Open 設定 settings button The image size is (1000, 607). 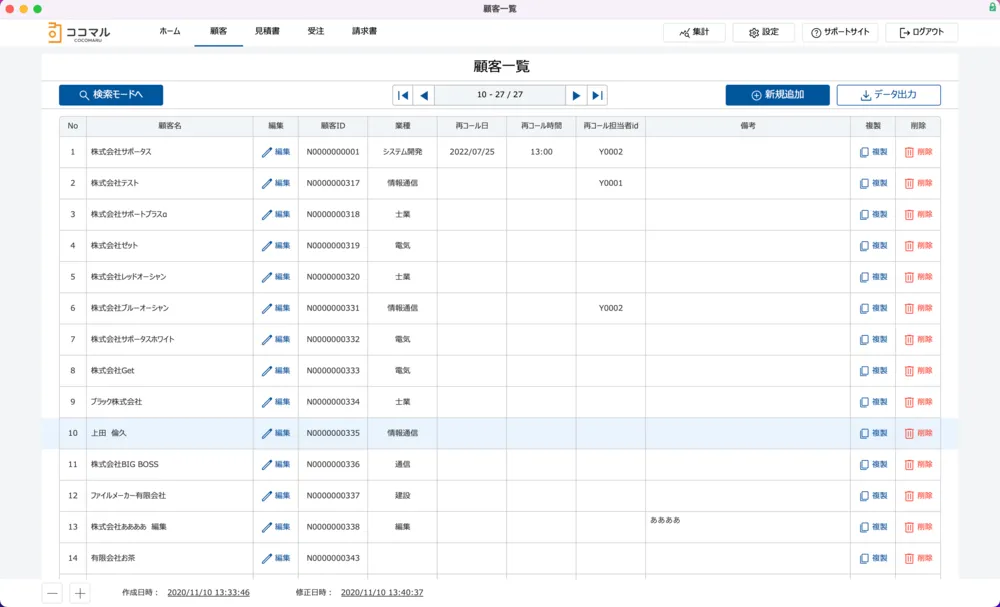click(x=763, y=33)
